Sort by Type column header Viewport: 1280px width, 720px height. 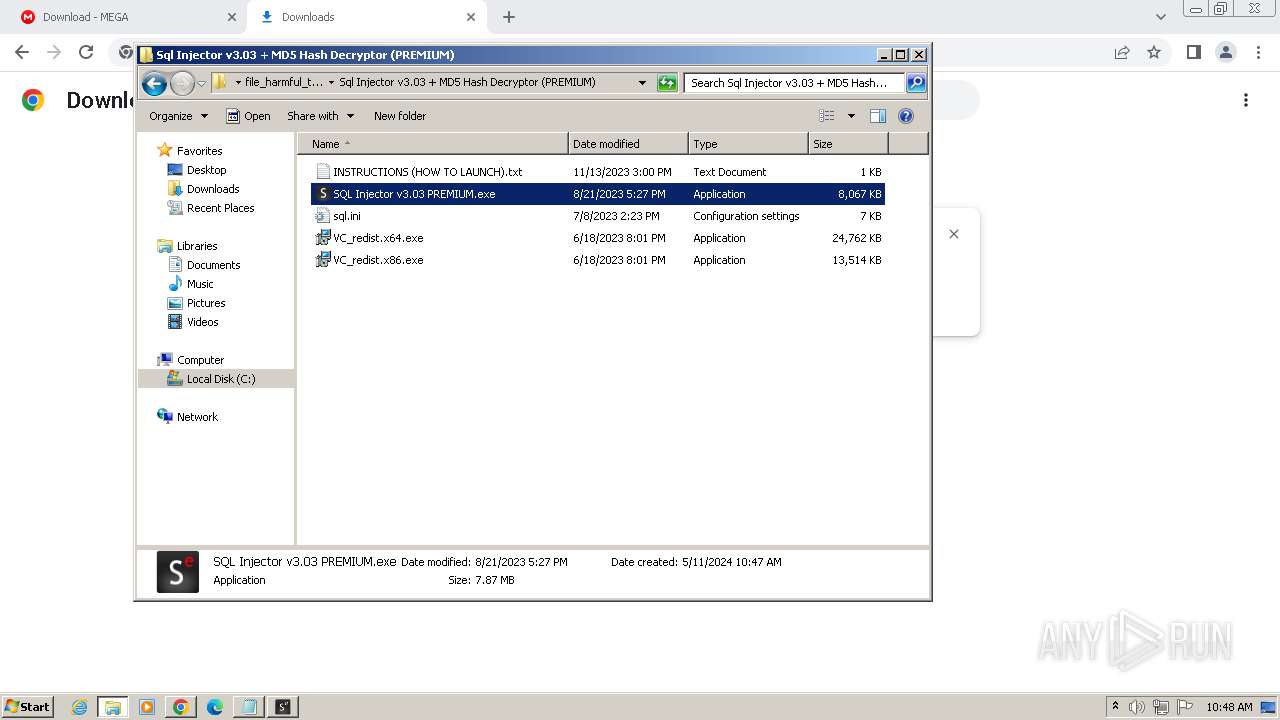(x=748, y=144)
